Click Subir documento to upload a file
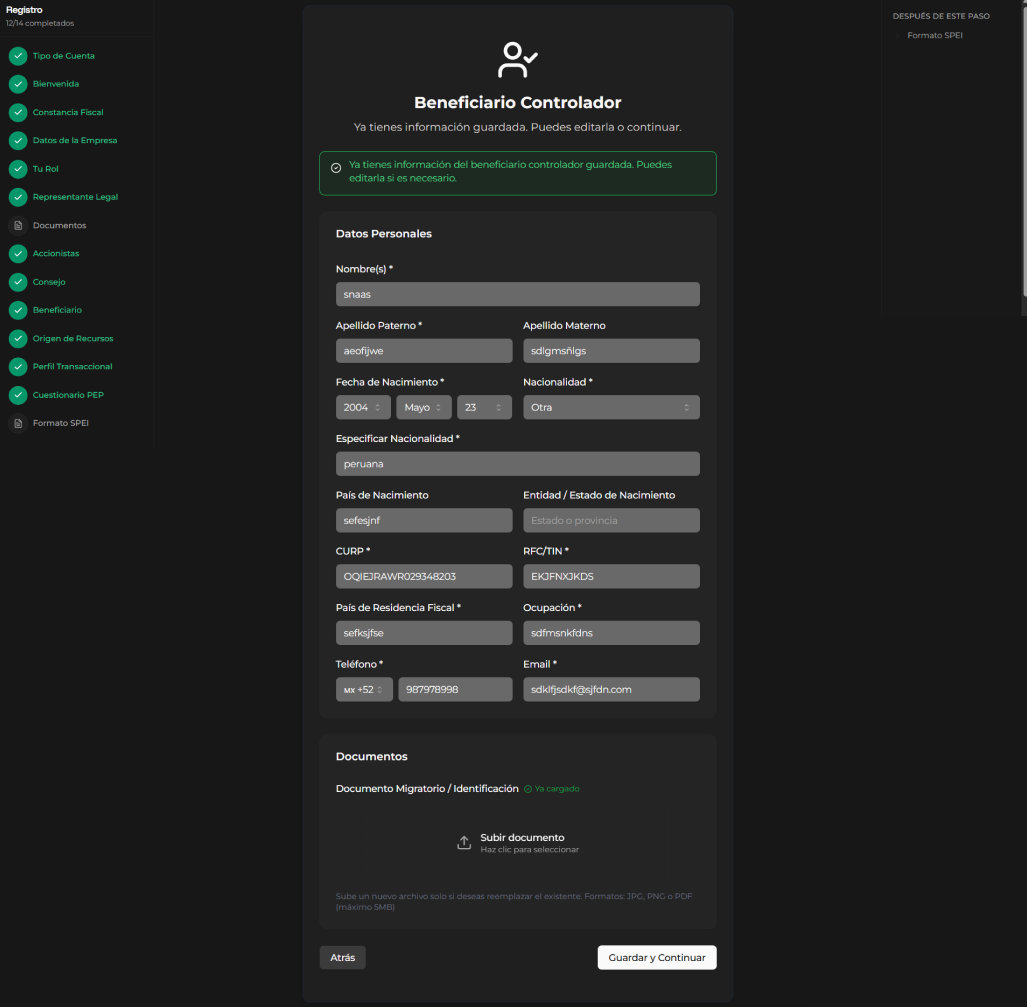 click(517, 843)
